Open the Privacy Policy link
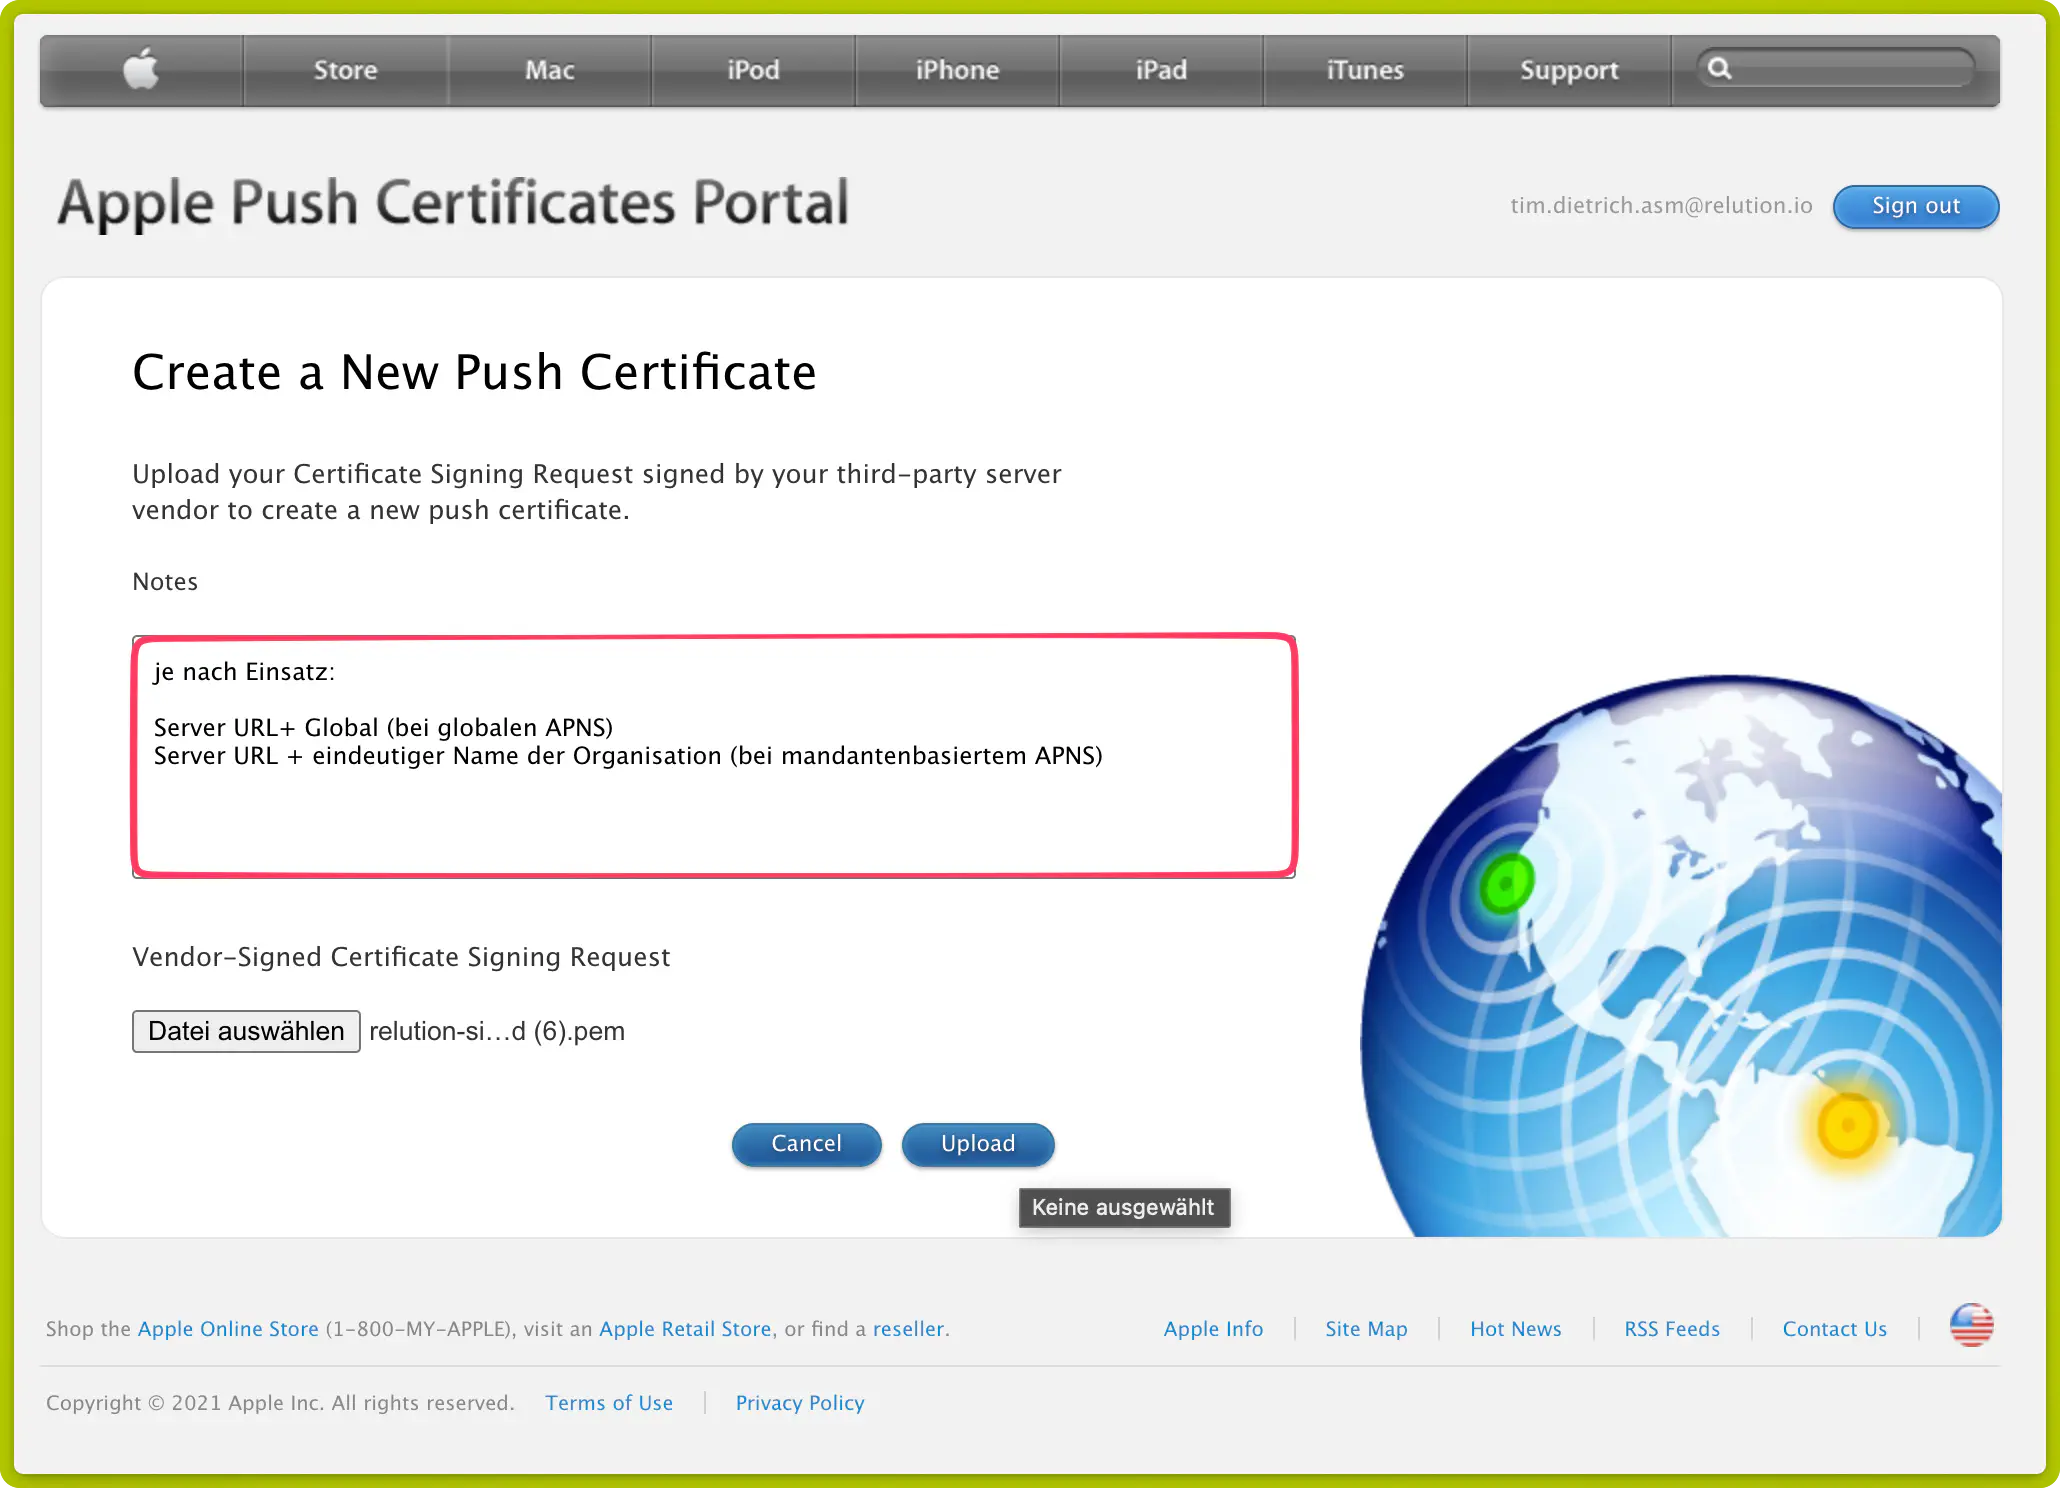 800,1403
